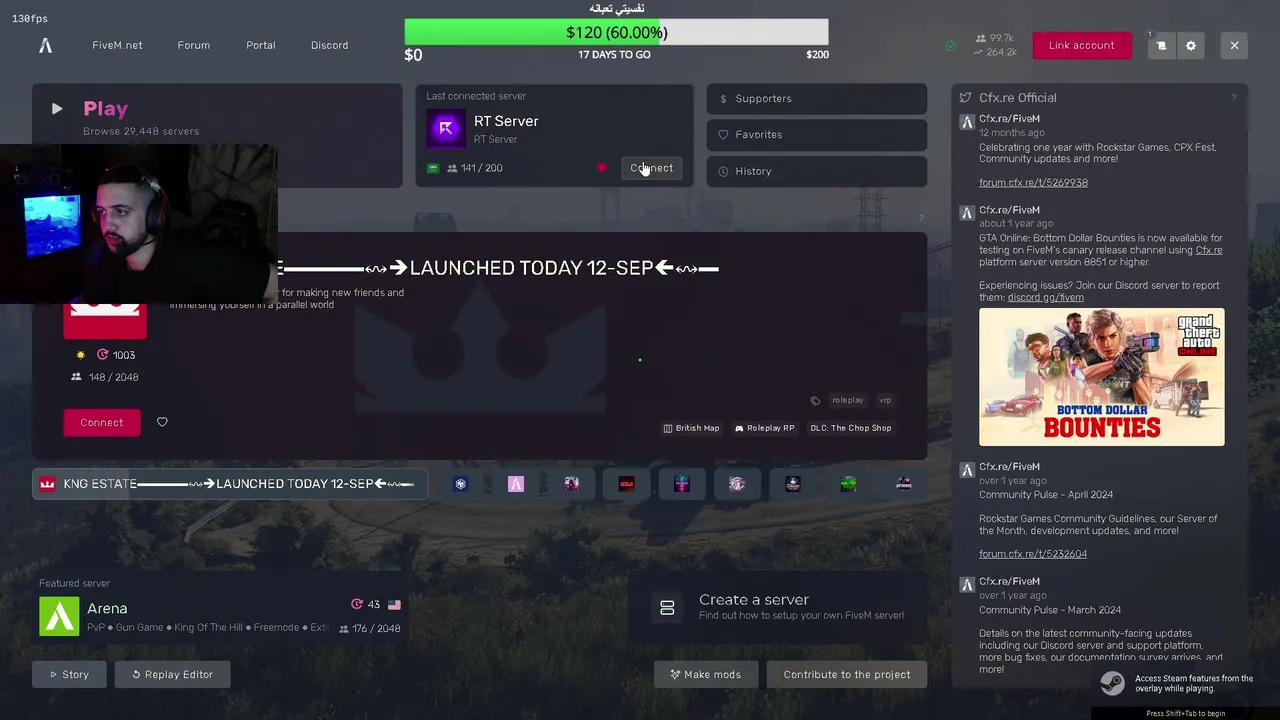Select the pink FiveM-logo server icon
1280x720 pixels.
tap(516, 484)
